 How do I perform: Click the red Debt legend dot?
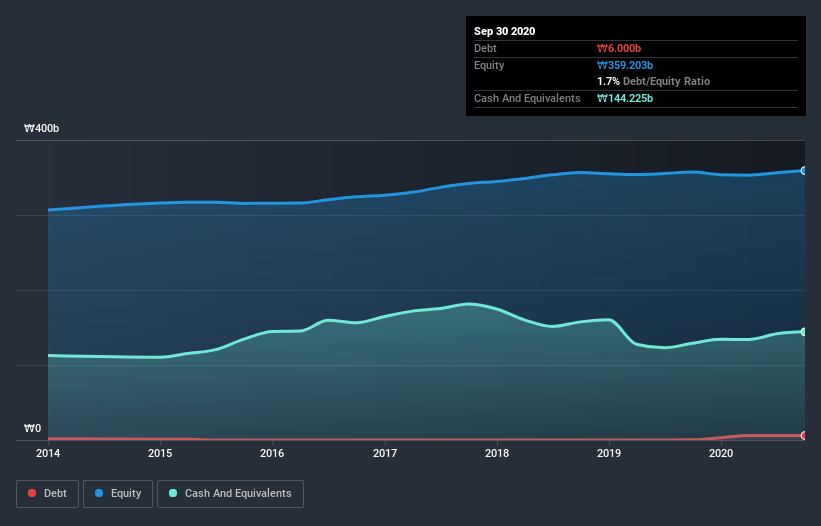pyautogui.click(x=32, y=493)
